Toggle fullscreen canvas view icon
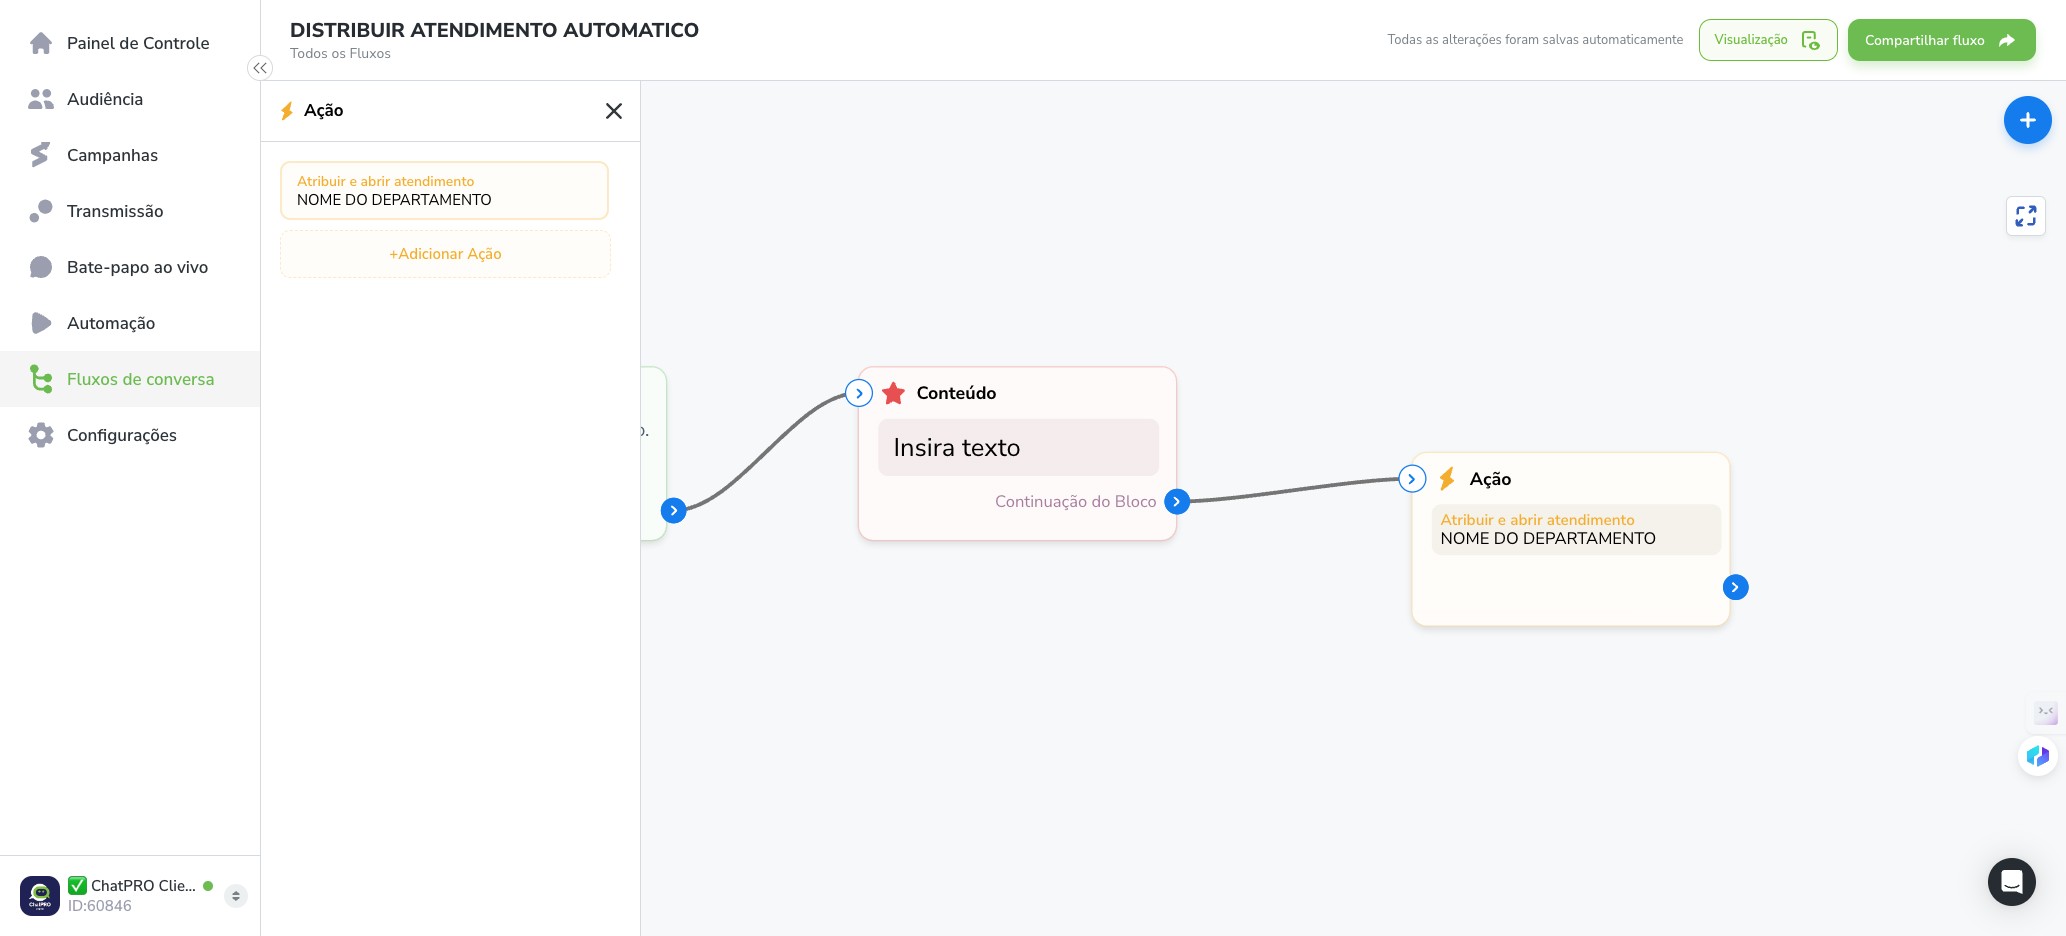 (2025, 216)
